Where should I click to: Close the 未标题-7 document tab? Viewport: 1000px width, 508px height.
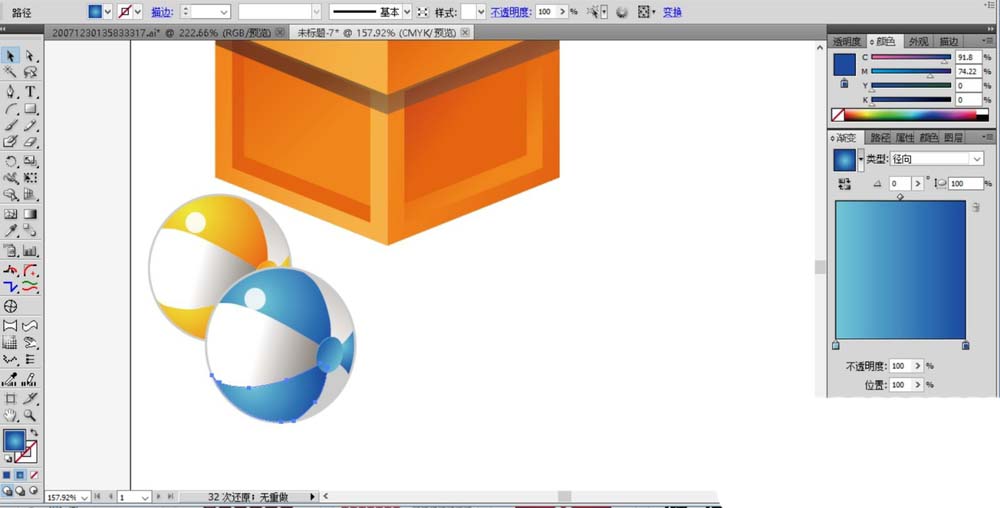click(465, 33)
